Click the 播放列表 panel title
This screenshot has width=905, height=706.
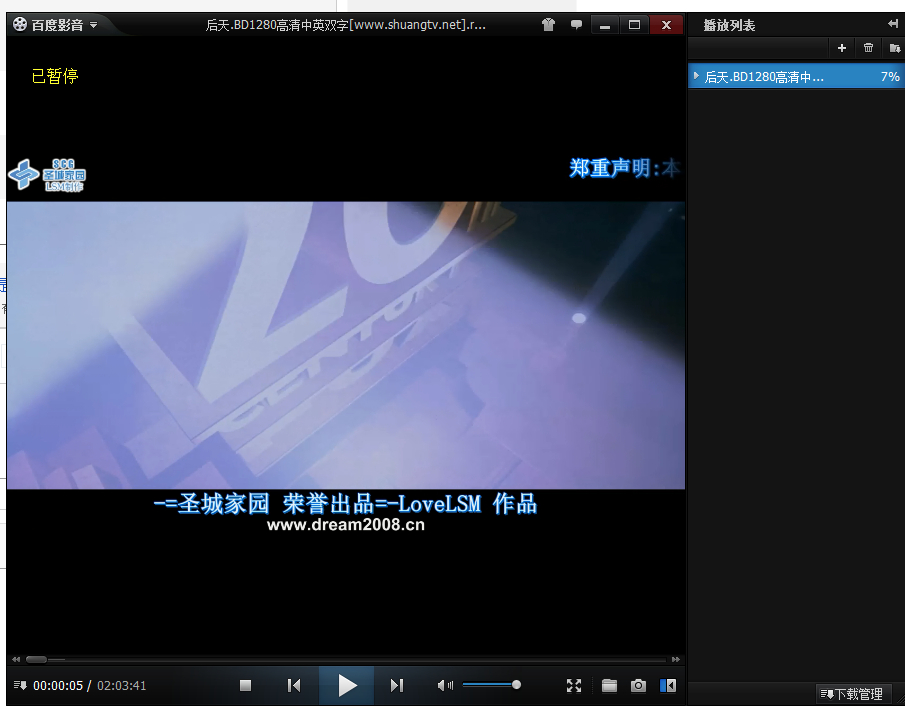click(x=729, y=25)
